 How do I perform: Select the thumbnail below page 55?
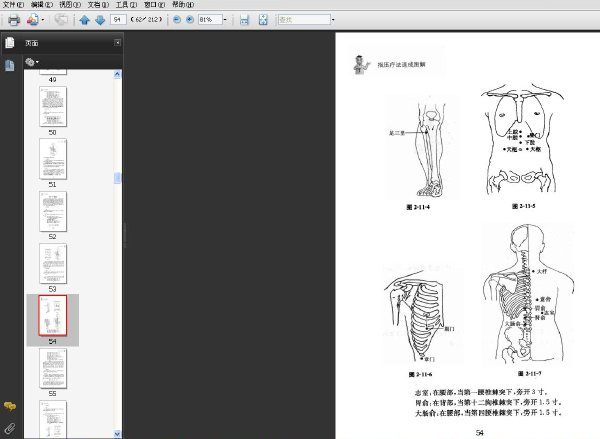click(x=53, y=419)
